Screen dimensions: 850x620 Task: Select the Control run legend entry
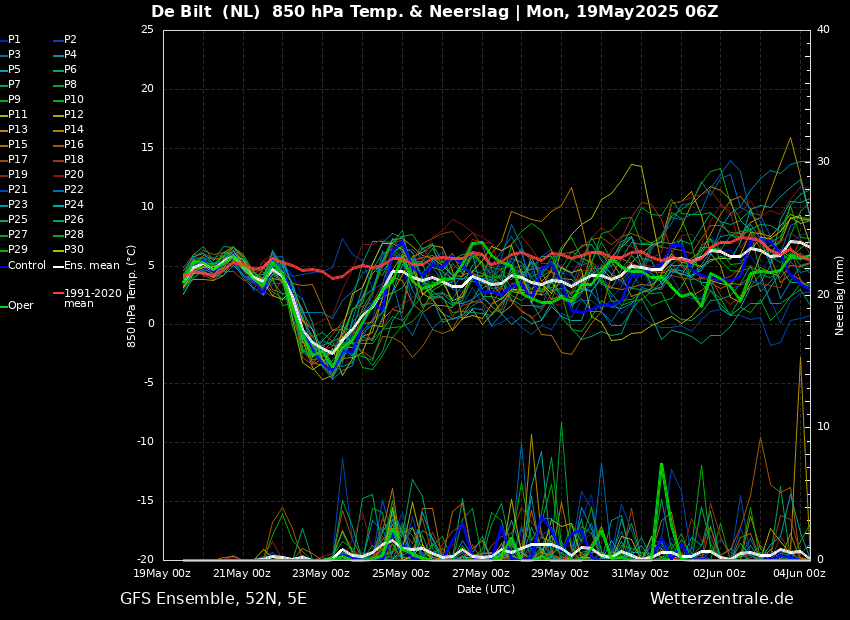(26, 266)
